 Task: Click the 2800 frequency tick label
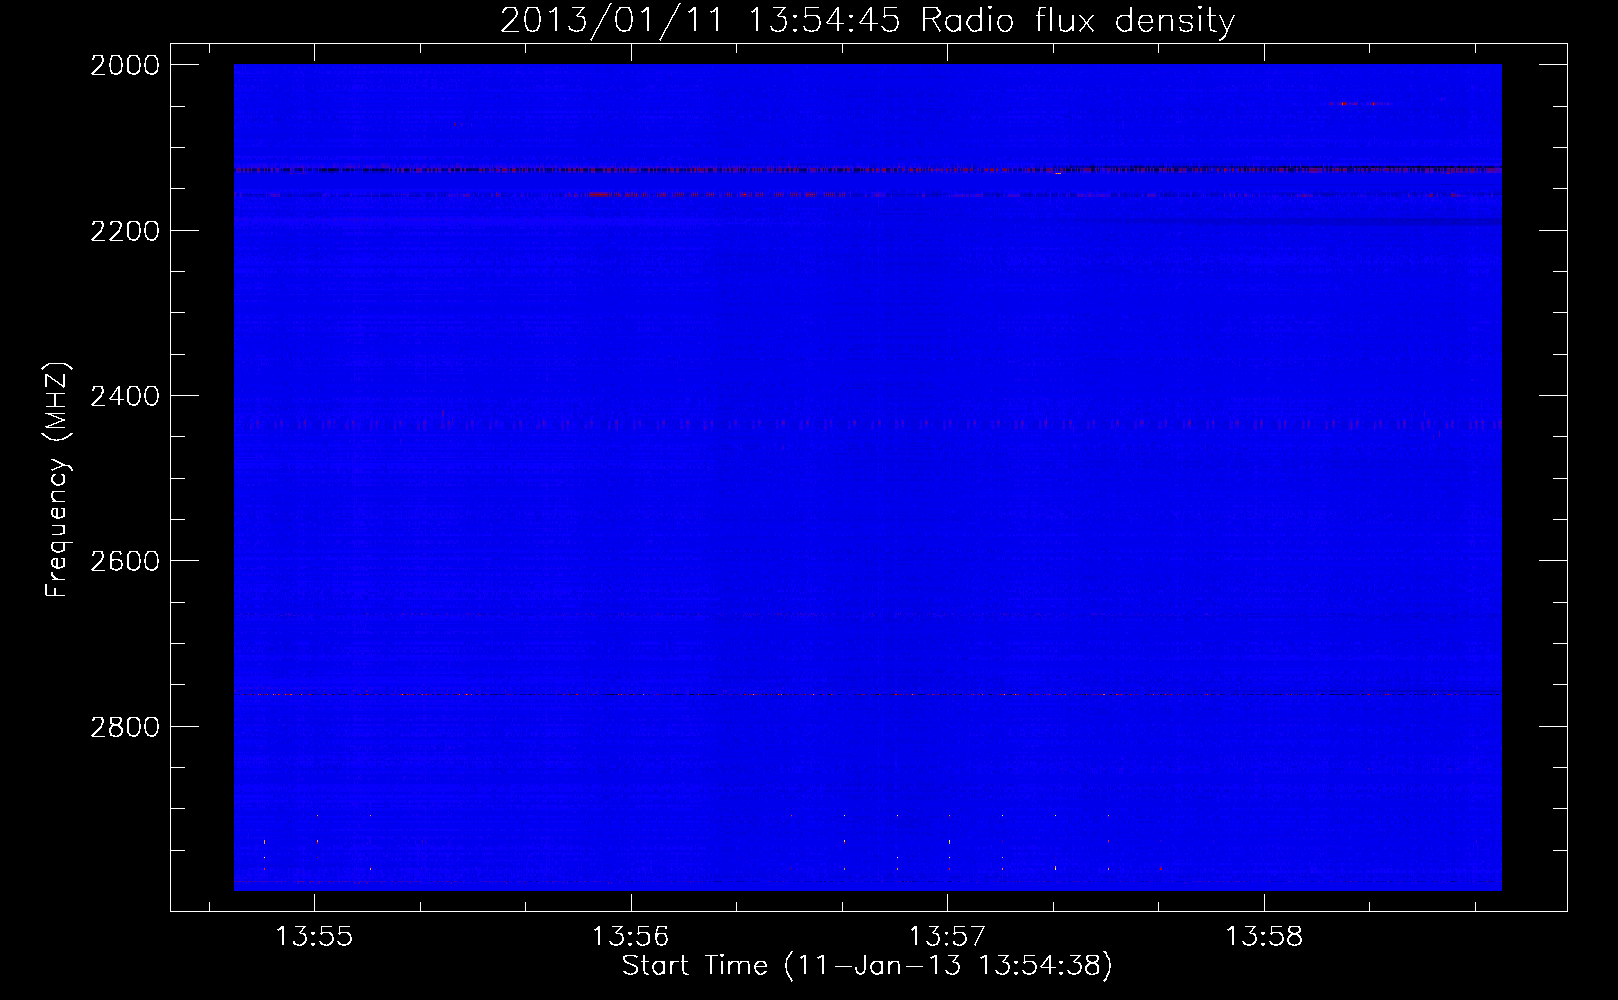point(125,727)
